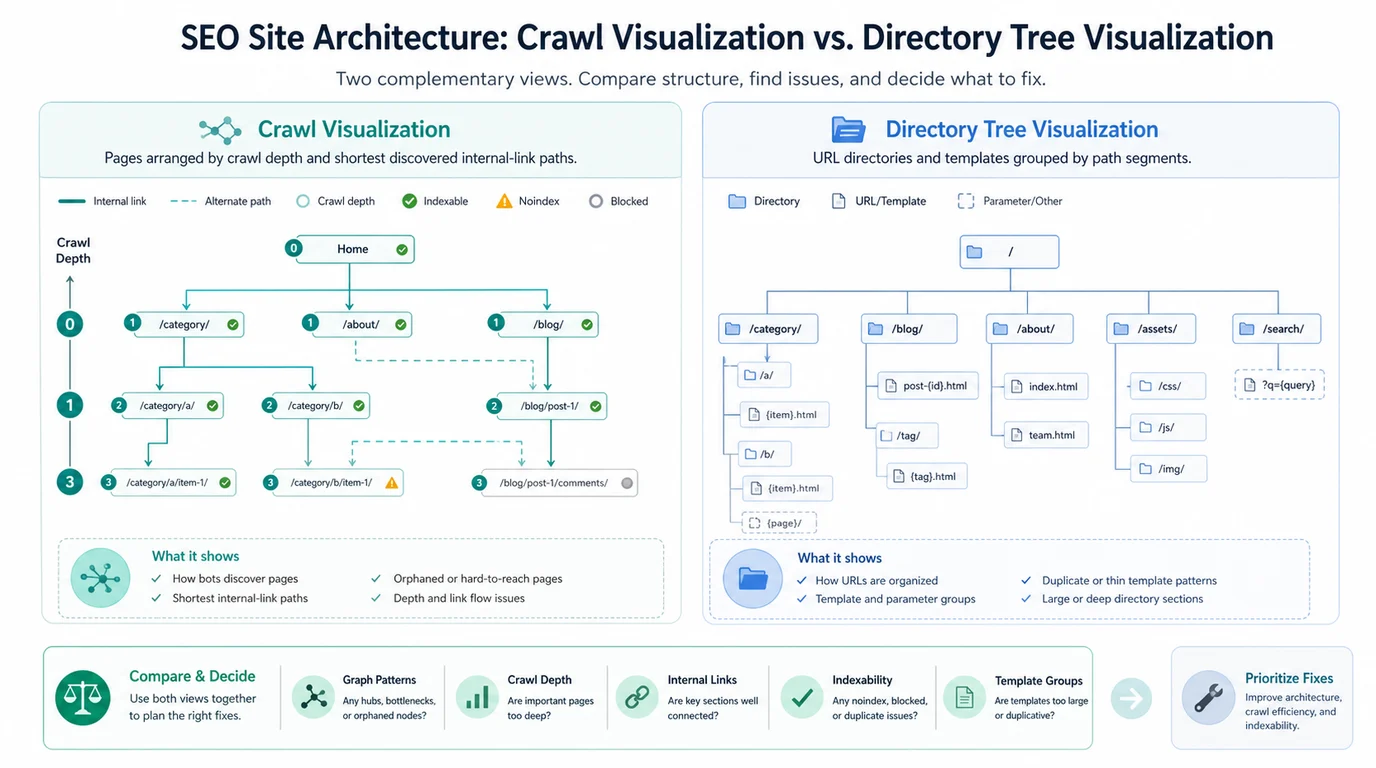Click the green check on /blog/post-1/ node
Viewport: 1376px width, 768px height.
596,406
